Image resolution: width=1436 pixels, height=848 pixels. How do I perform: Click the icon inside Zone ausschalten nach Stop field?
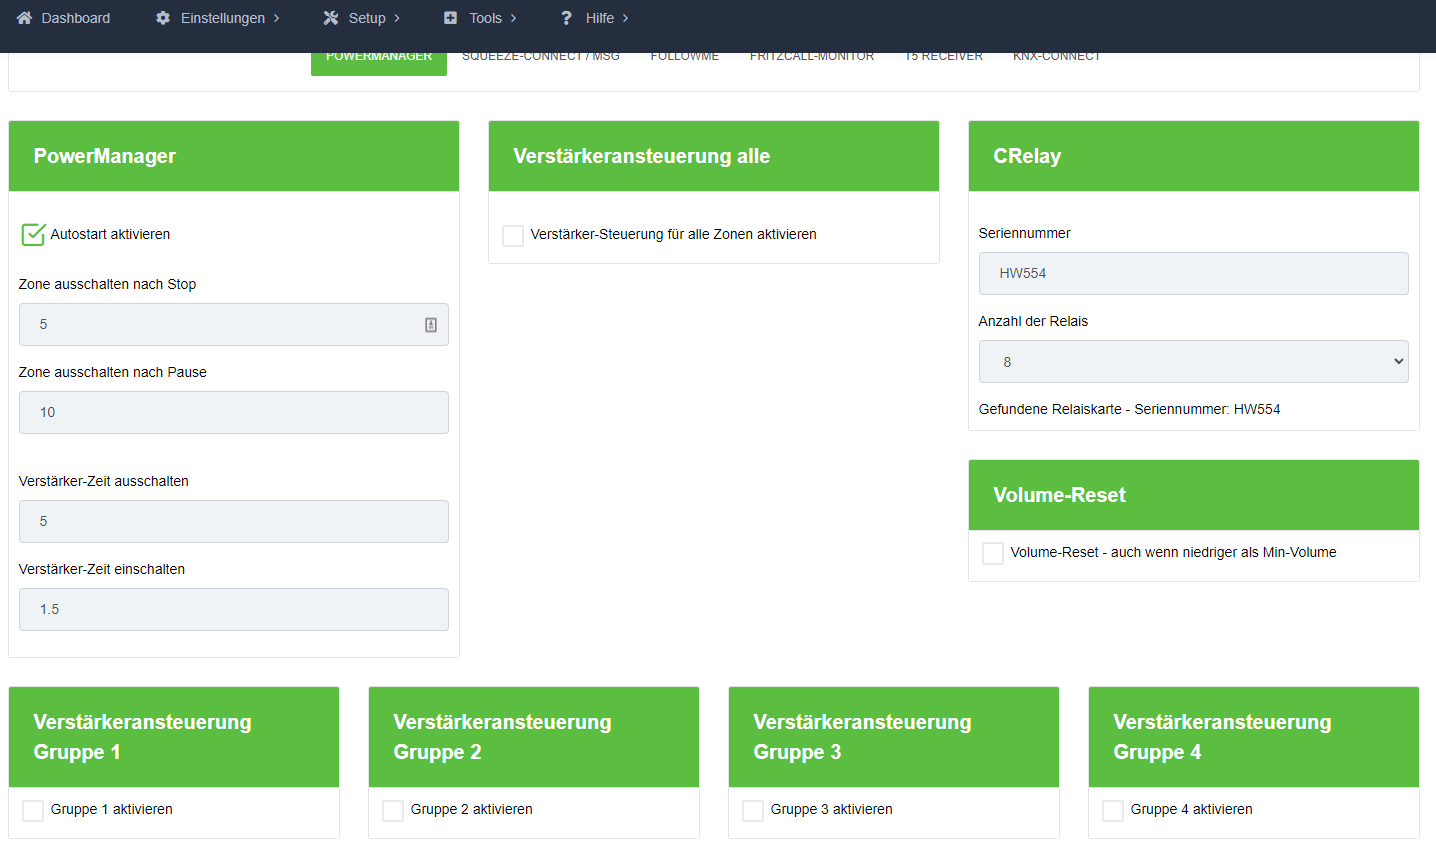click(431, 325)
